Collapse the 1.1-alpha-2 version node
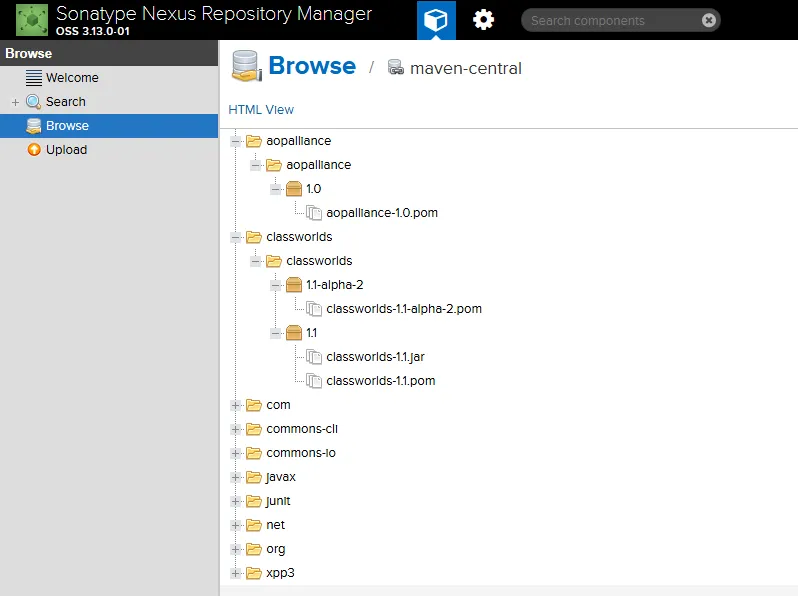The width and height of the screenshot is (798, 596). pos(275,285)
